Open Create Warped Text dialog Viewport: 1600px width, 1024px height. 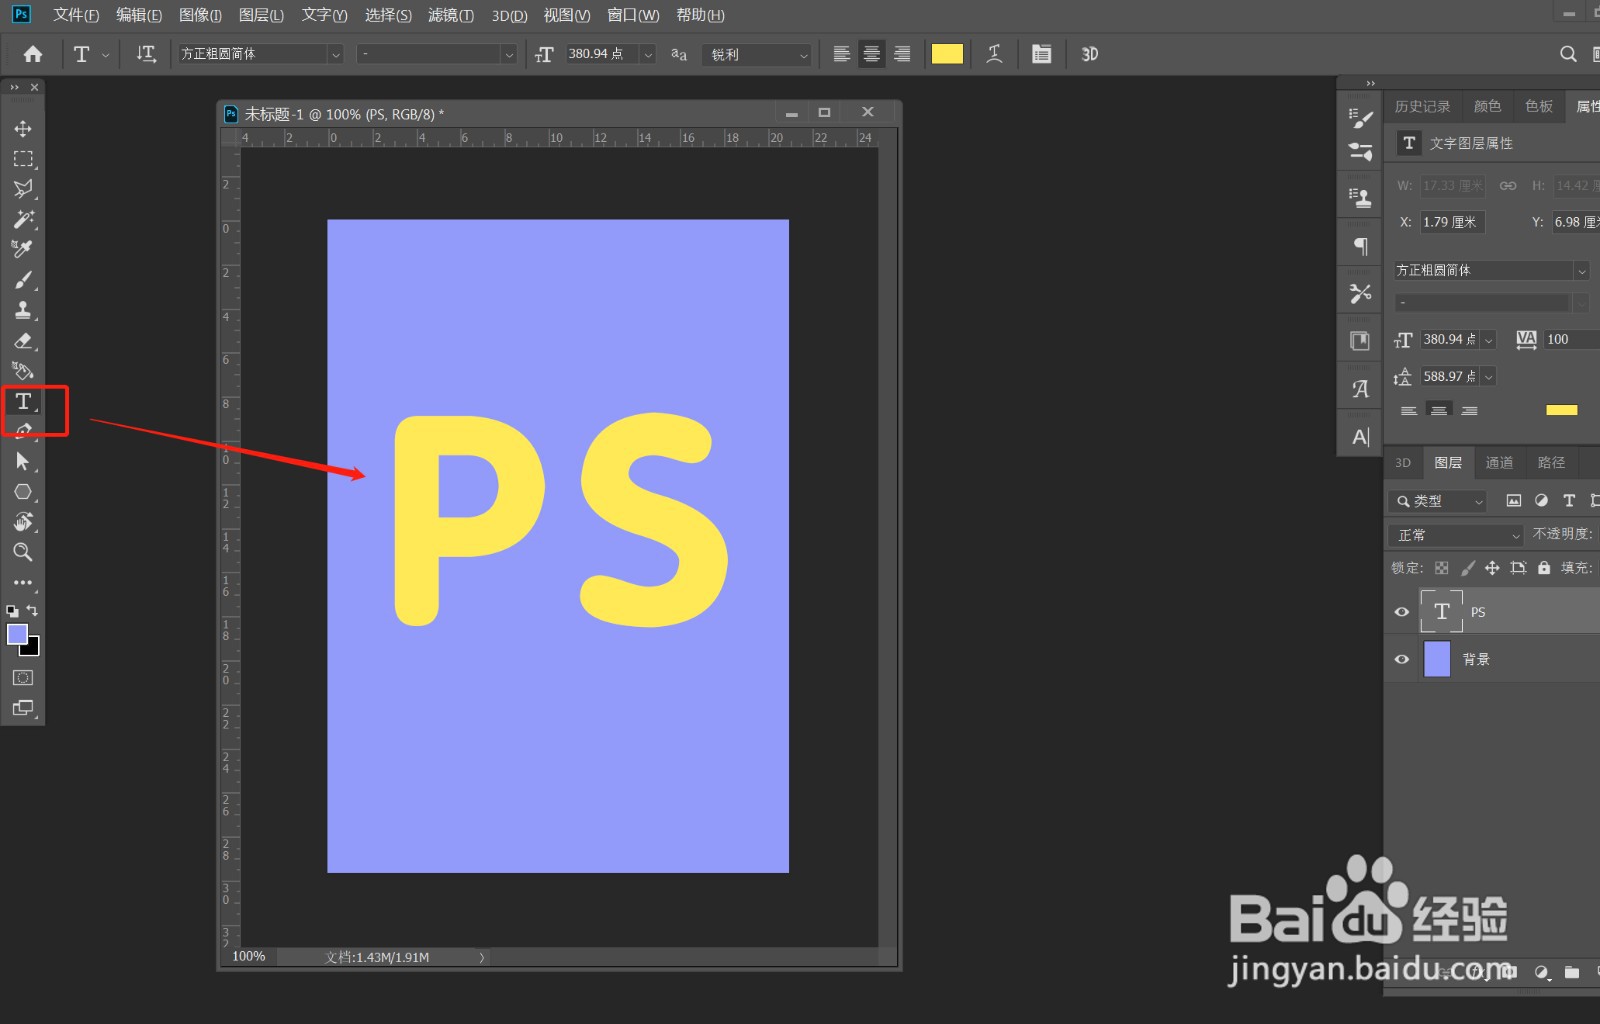[x=994, y=54]
